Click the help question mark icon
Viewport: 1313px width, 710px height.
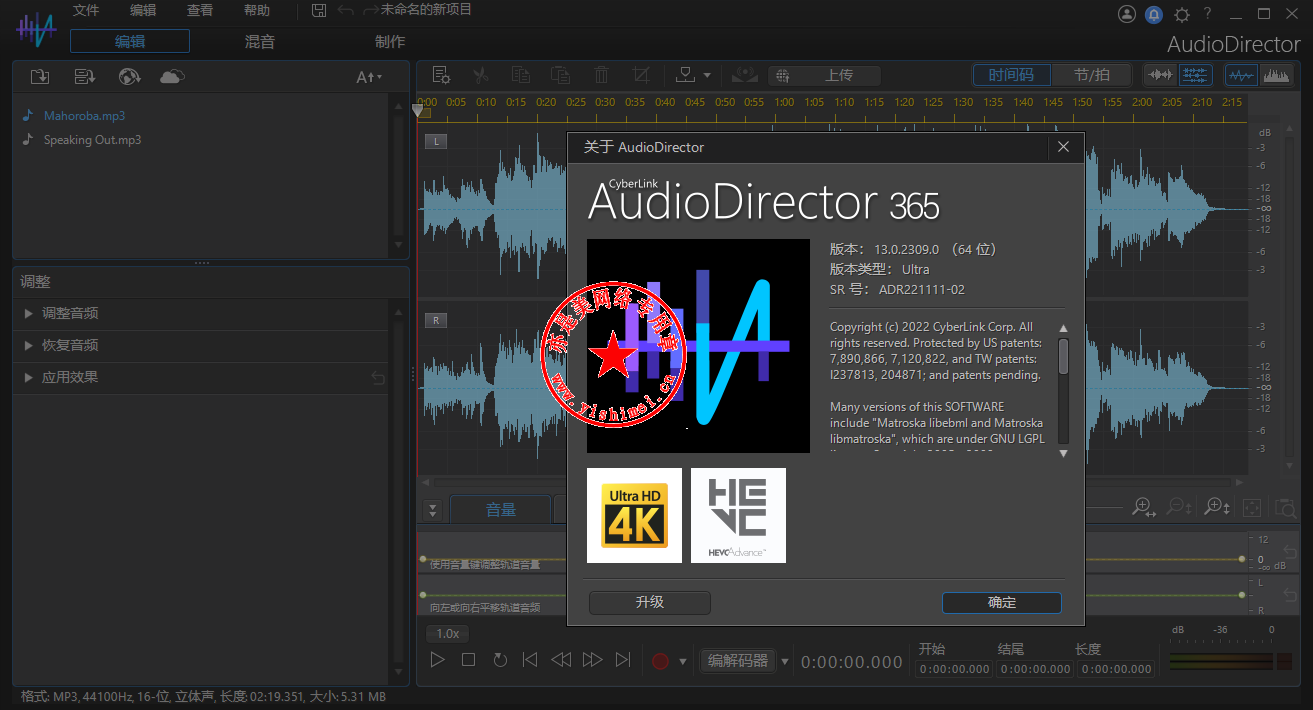[x=1208, y=14]
